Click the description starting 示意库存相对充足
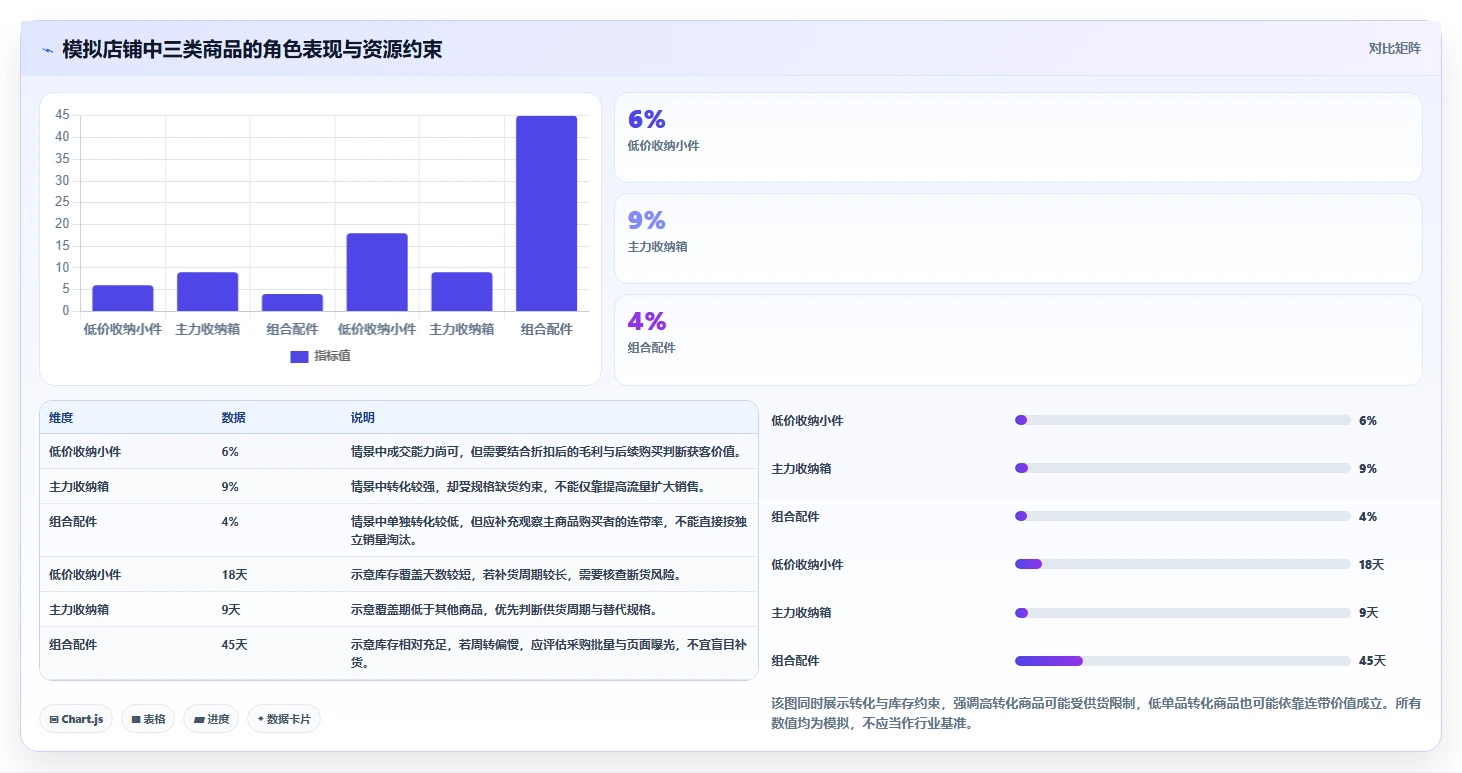The width and height of the screenshot is (1462, 773). (x=547, y=653)
